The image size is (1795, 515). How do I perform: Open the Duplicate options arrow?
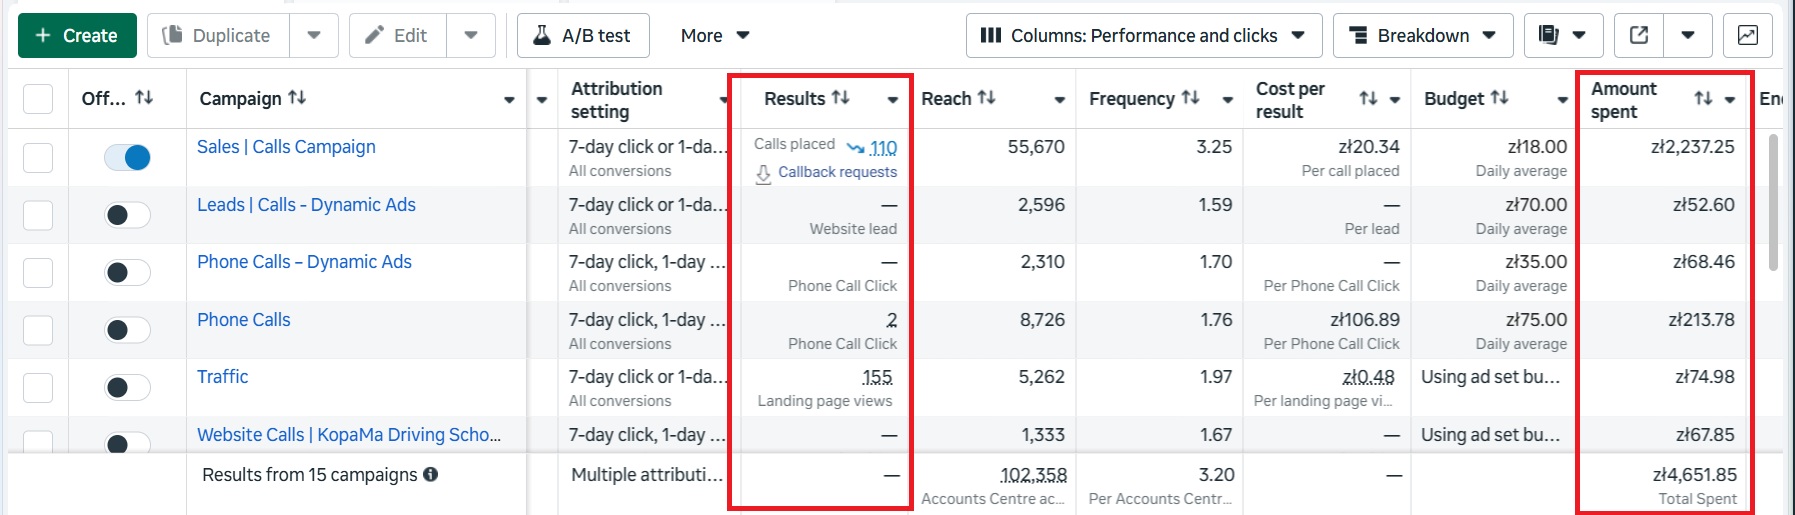pyautogui.click(x=314, y=36)
